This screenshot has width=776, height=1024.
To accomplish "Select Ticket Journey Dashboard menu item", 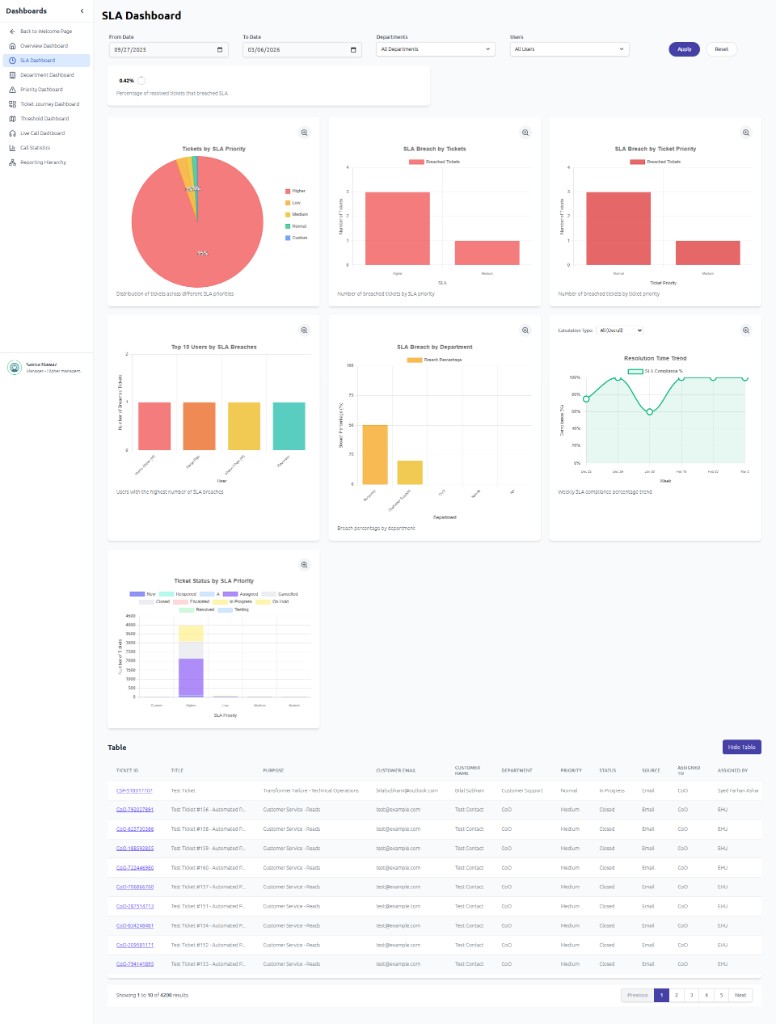I will click(50, 104).
